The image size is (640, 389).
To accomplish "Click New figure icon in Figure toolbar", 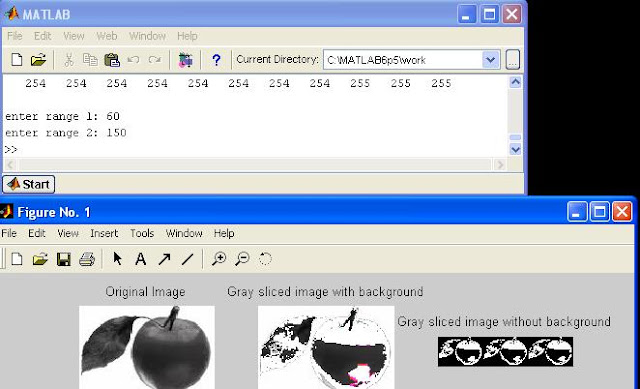I will click(17, 259).
